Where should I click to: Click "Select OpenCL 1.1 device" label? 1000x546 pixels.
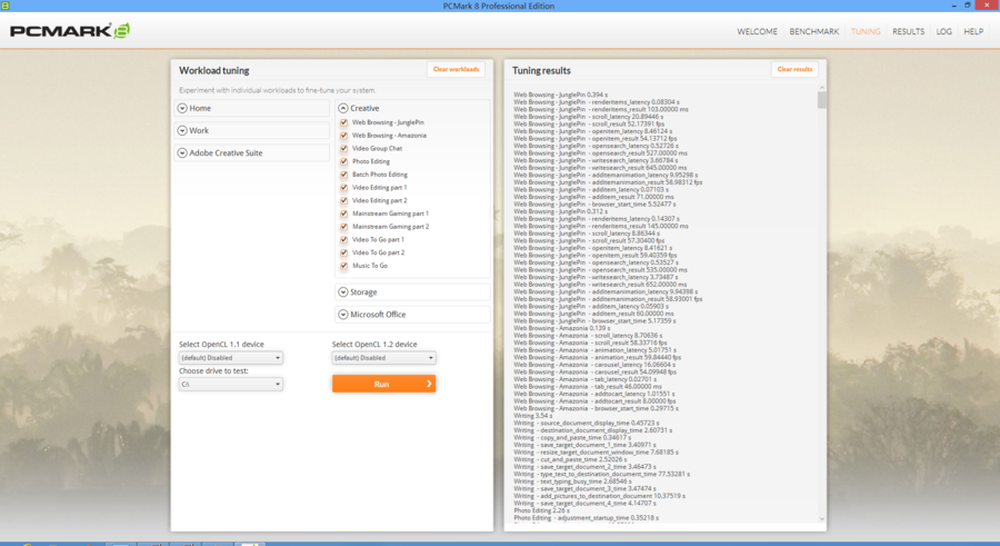[221, 344]
